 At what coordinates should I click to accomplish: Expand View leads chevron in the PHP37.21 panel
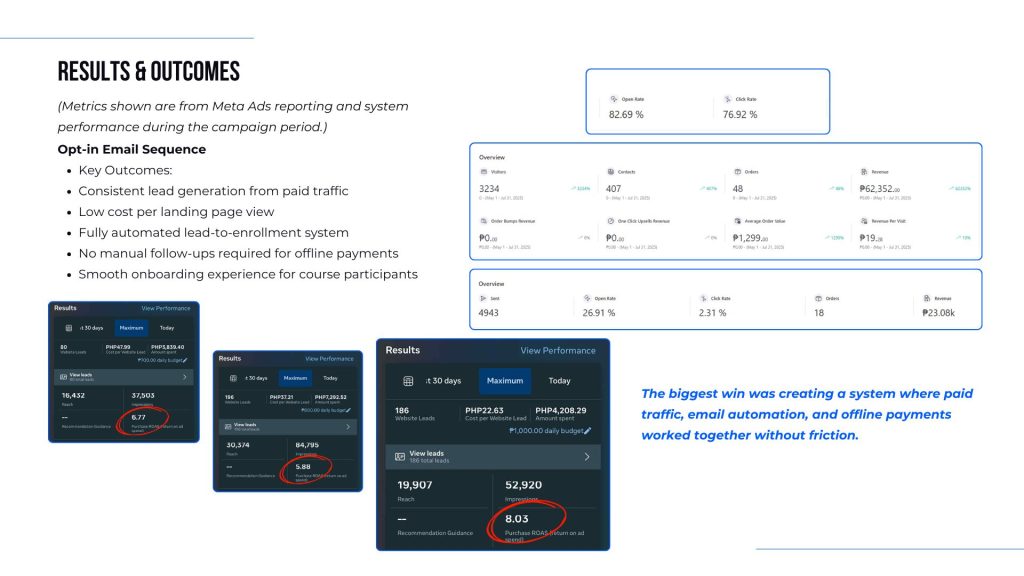coord(348,427)
